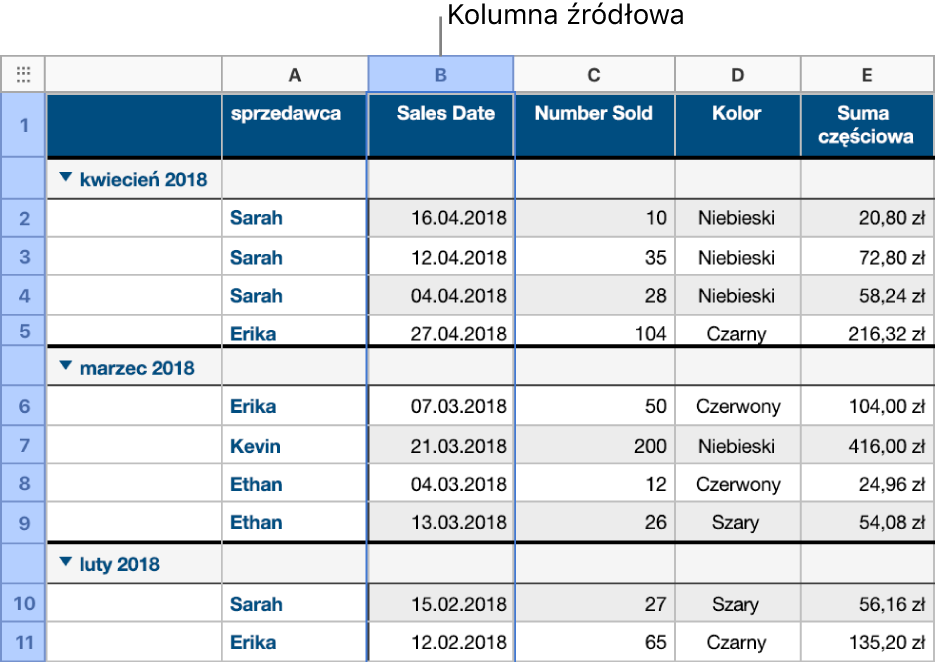
Task: Select column E header
Action: click(x=866, y=74)
